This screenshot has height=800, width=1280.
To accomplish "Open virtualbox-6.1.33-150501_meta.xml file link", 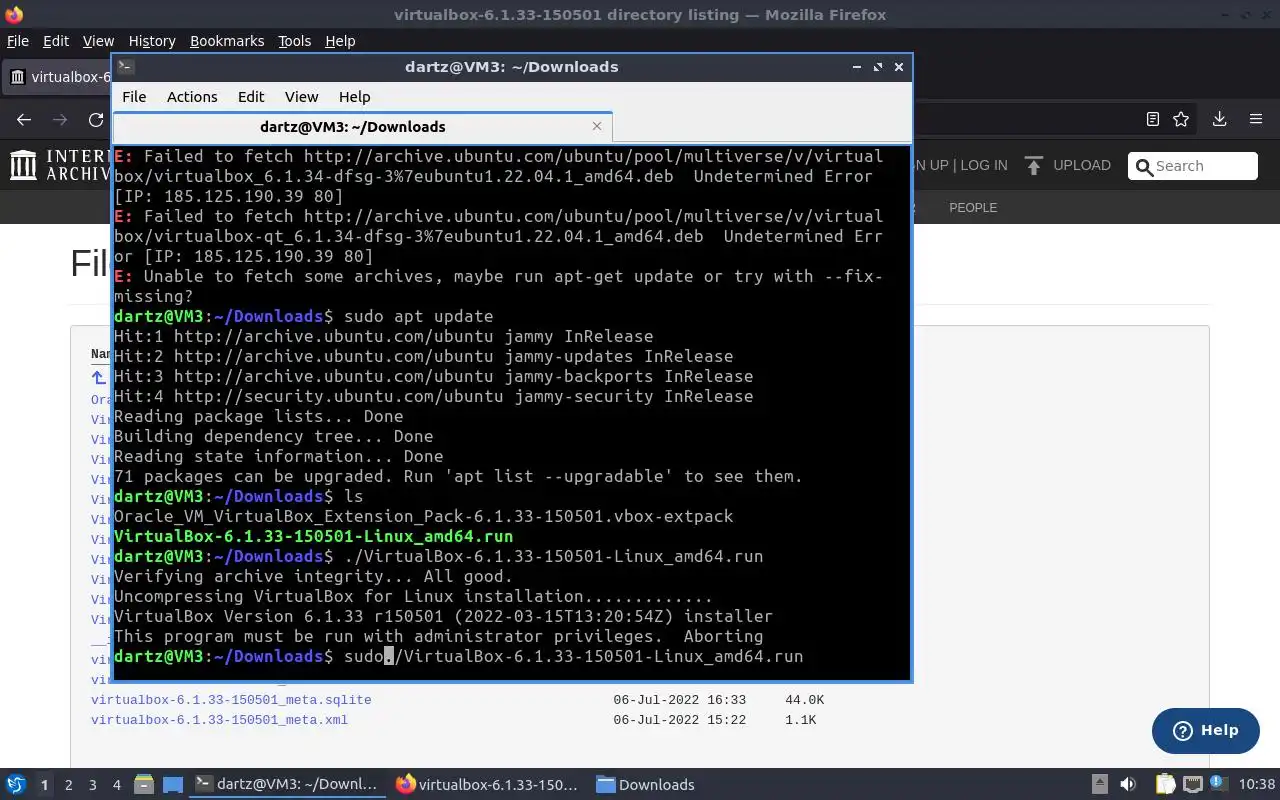I will pos(219,720).
